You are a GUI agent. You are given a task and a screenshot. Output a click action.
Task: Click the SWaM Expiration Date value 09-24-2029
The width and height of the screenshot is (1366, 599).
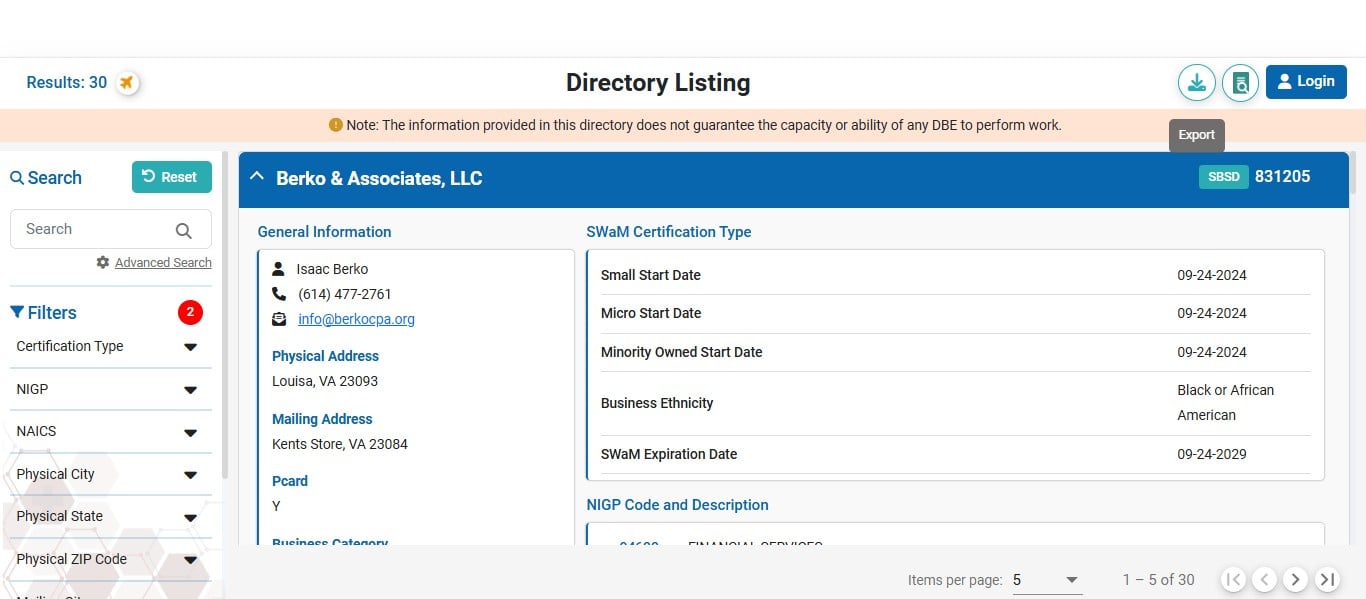click(1212, 454)
